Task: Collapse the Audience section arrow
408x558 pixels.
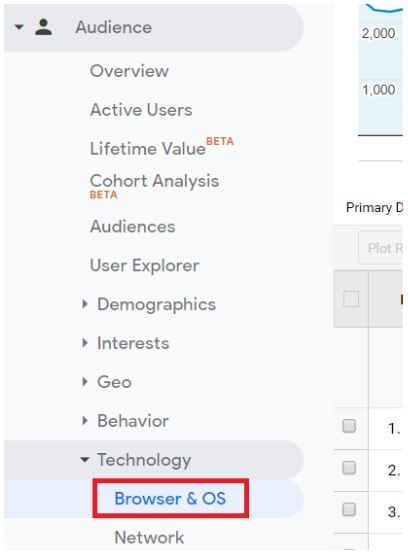Action: (x=19, y=27)
